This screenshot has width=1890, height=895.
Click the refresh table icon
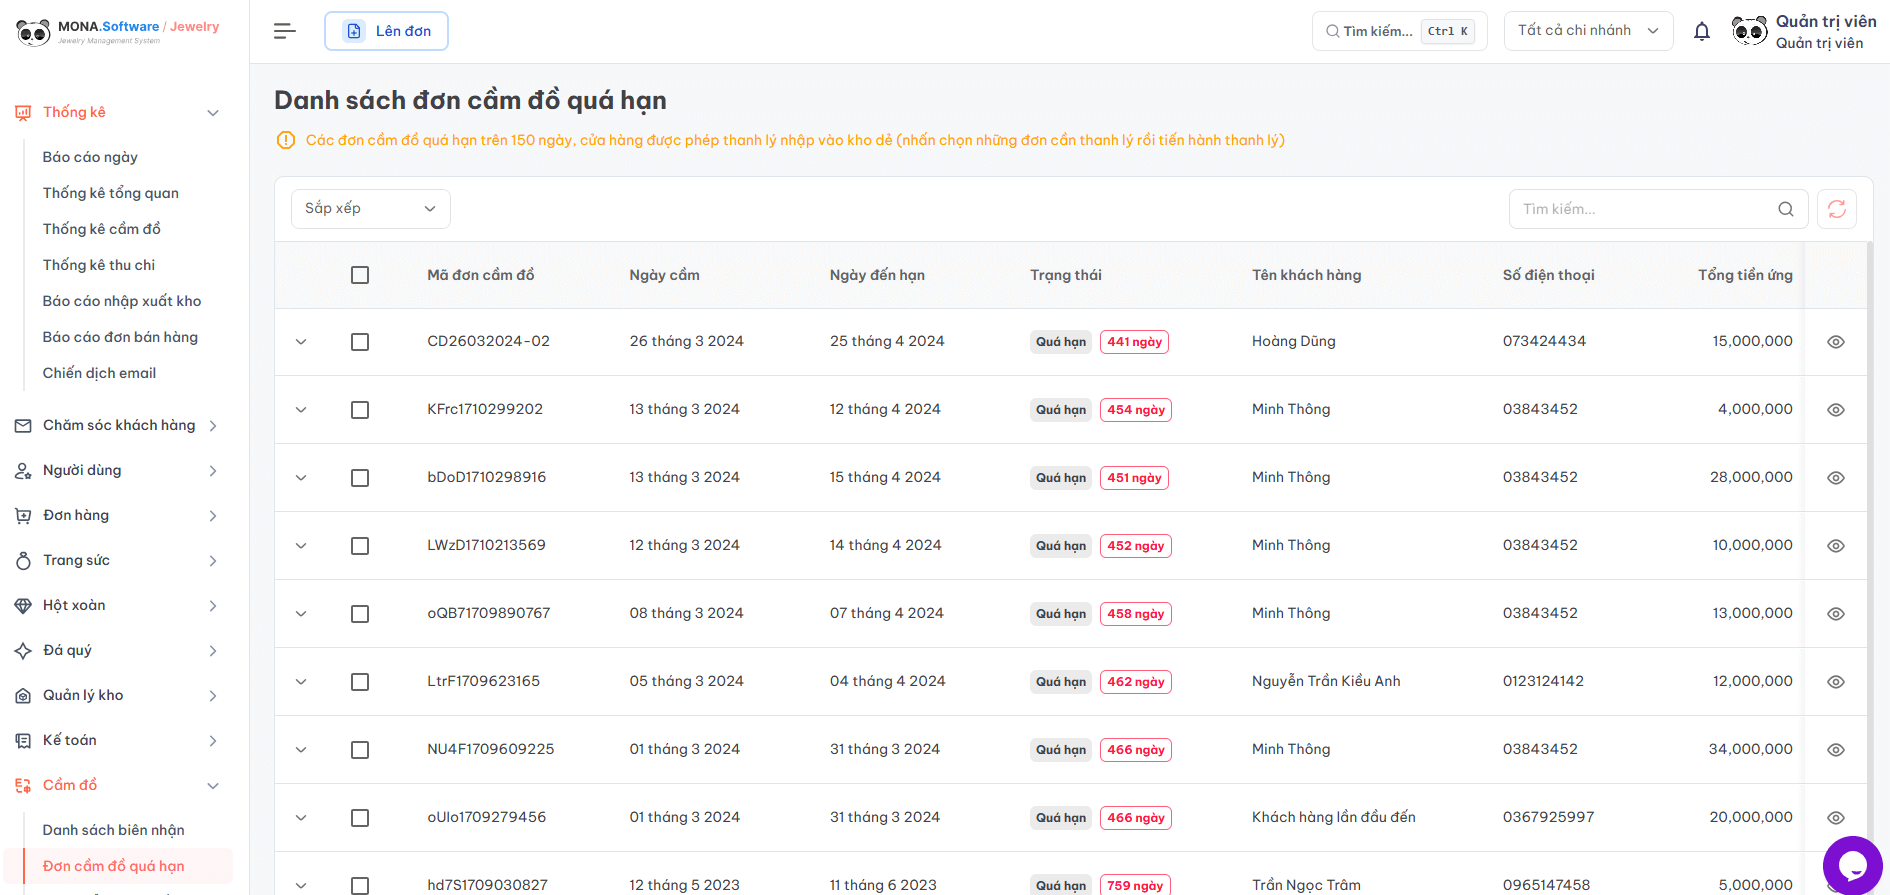(1837, 209)
